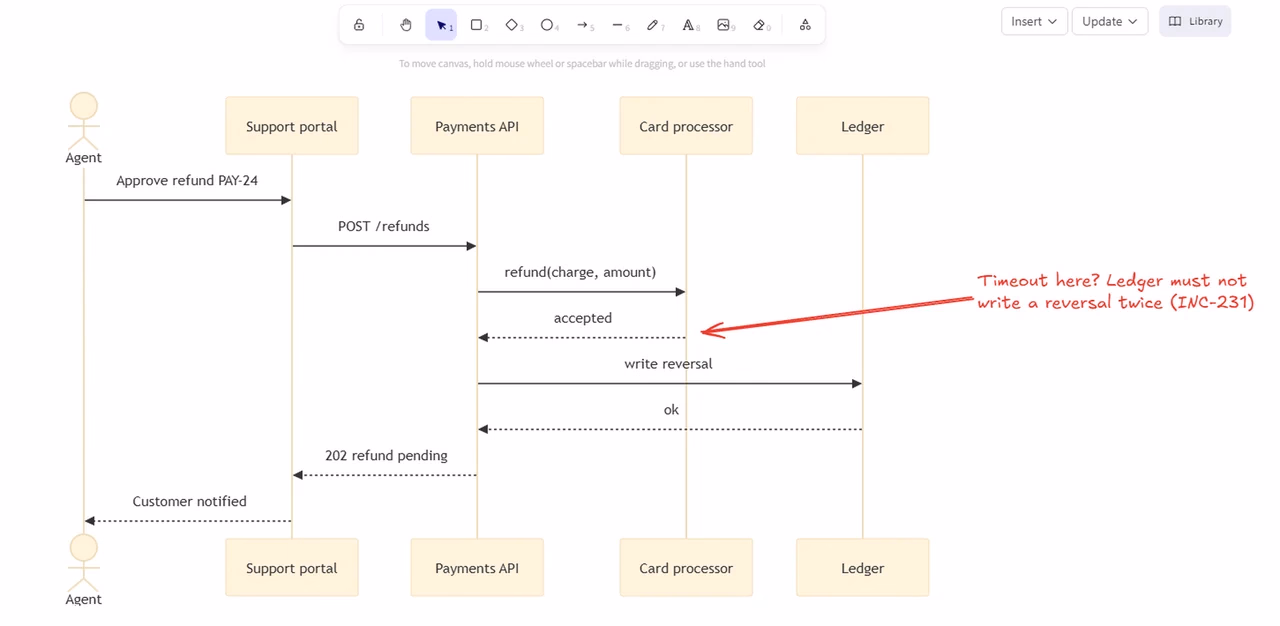Click the 'write reversal' message label
The width and height of the screenshot is (1280, 626).
point(669,364)
